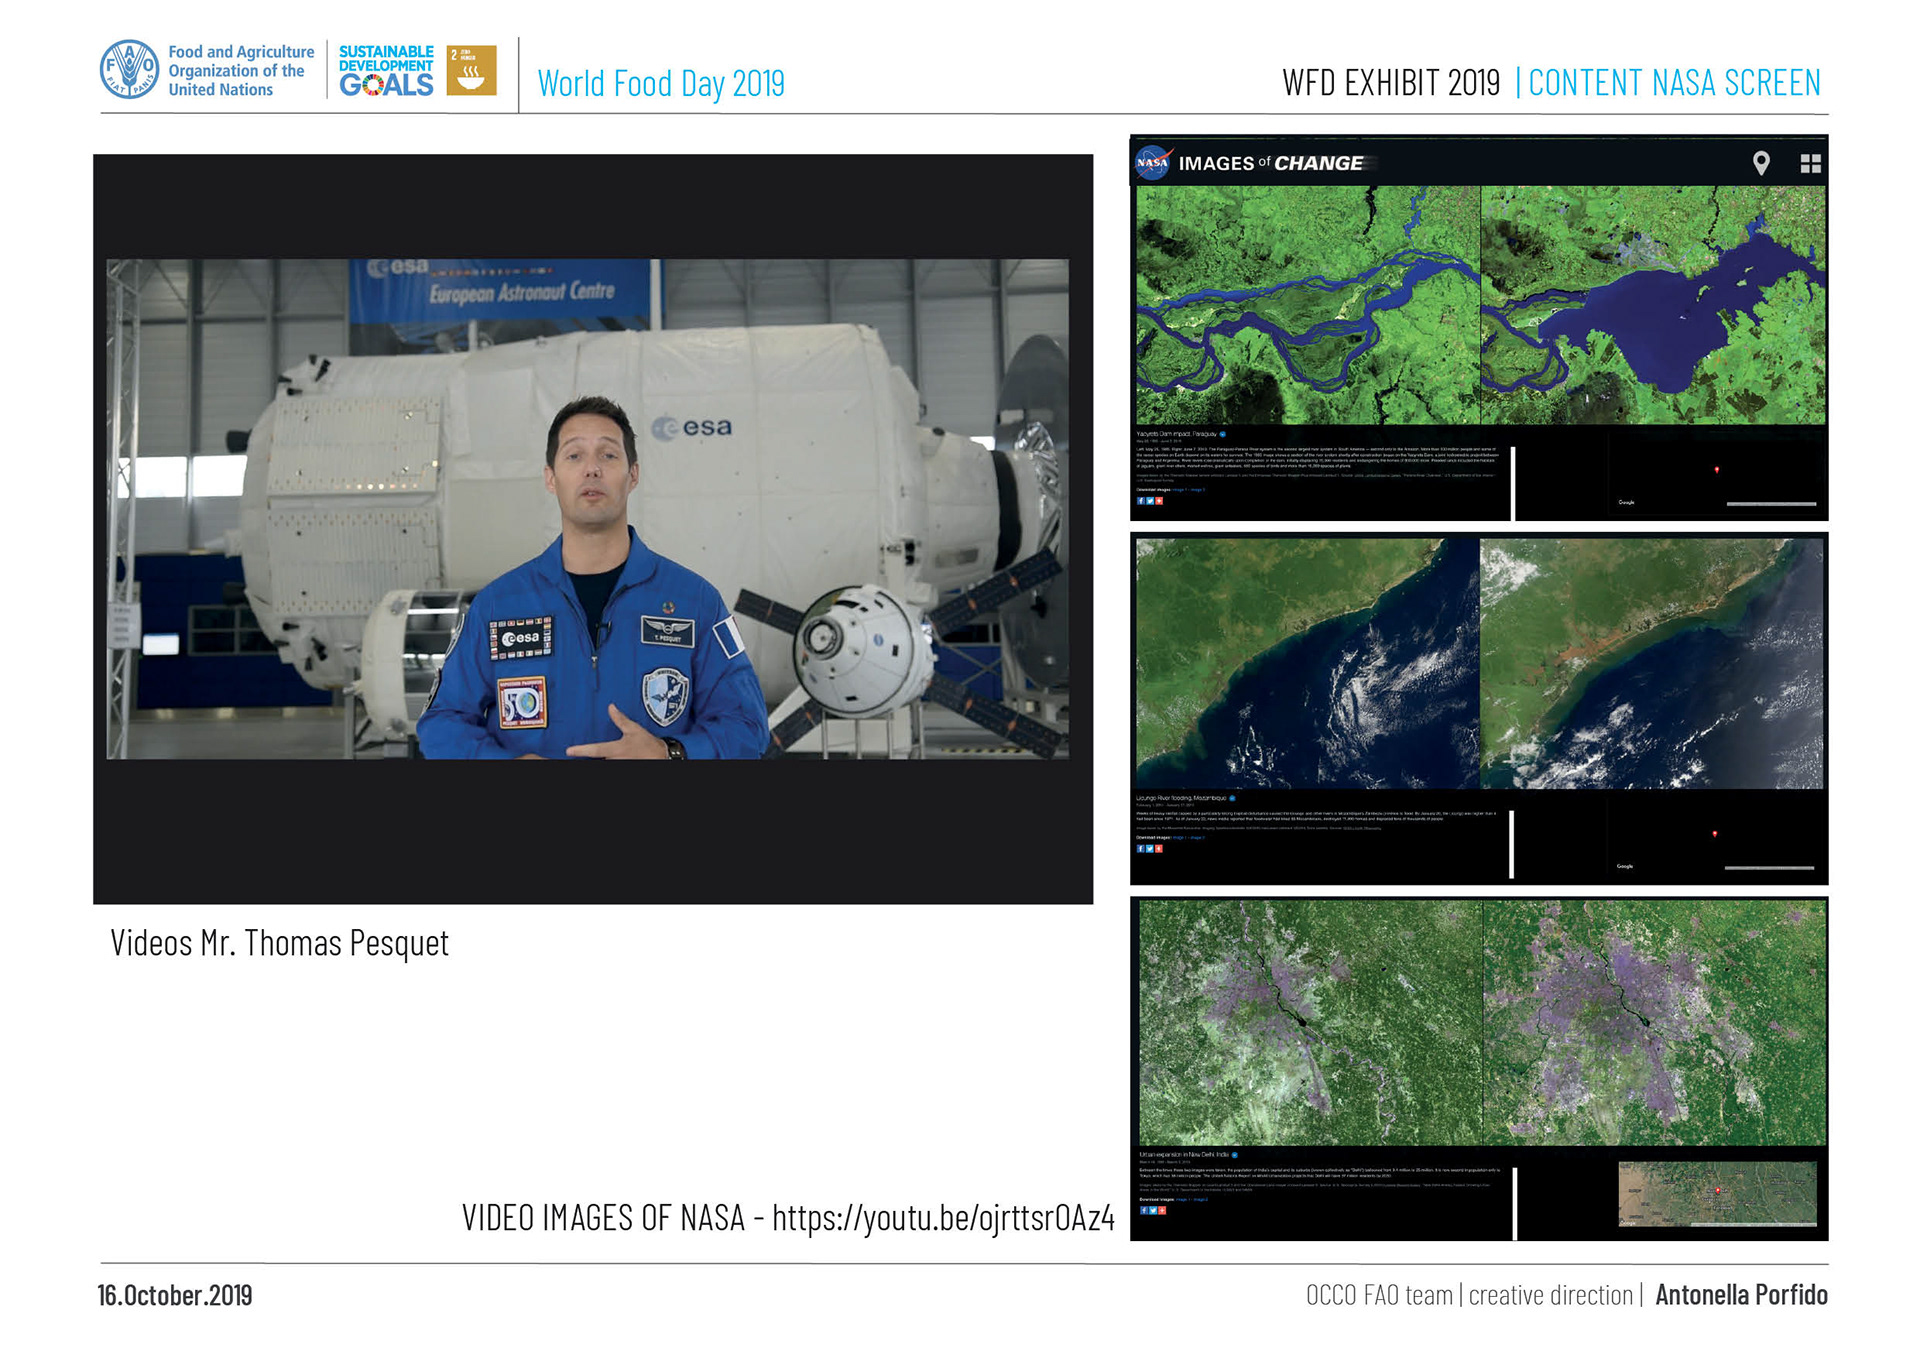Screen dimensions: 1920x1358
Task: Click Facebook icon under New Delhi description
Action: coord(1144,1210)
